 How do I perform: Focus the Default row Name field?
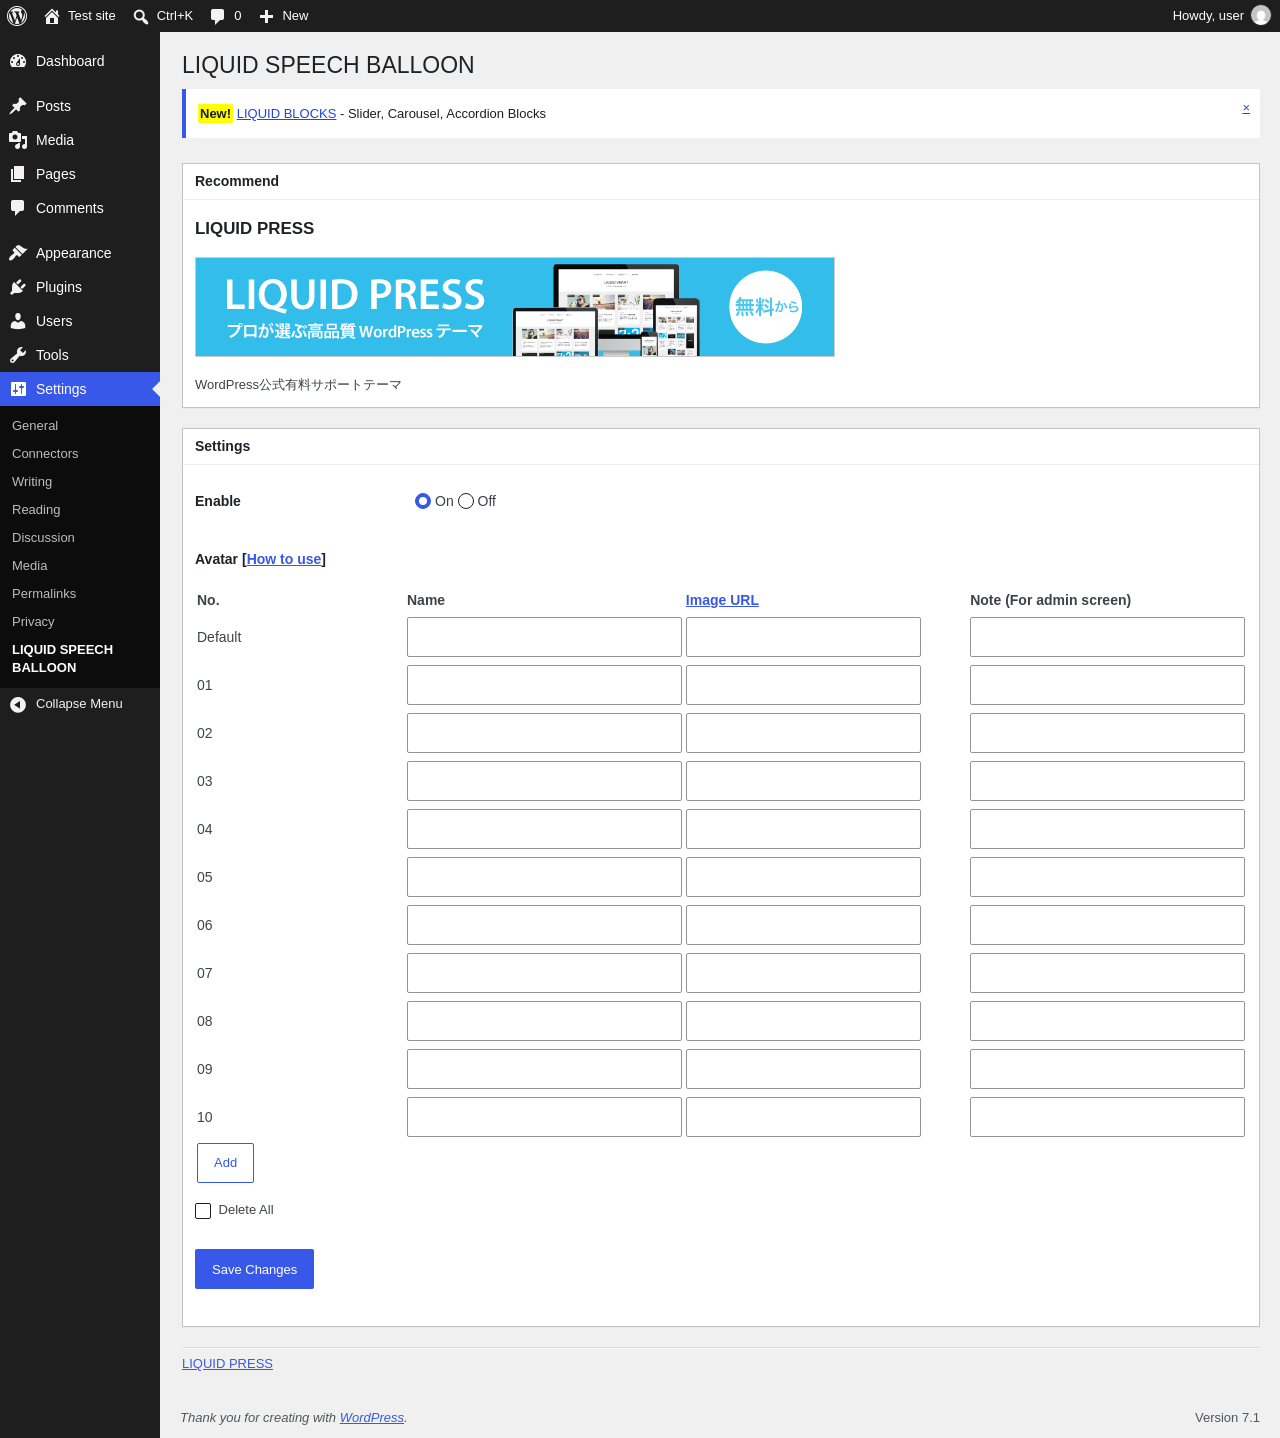[x=544, y=637]
